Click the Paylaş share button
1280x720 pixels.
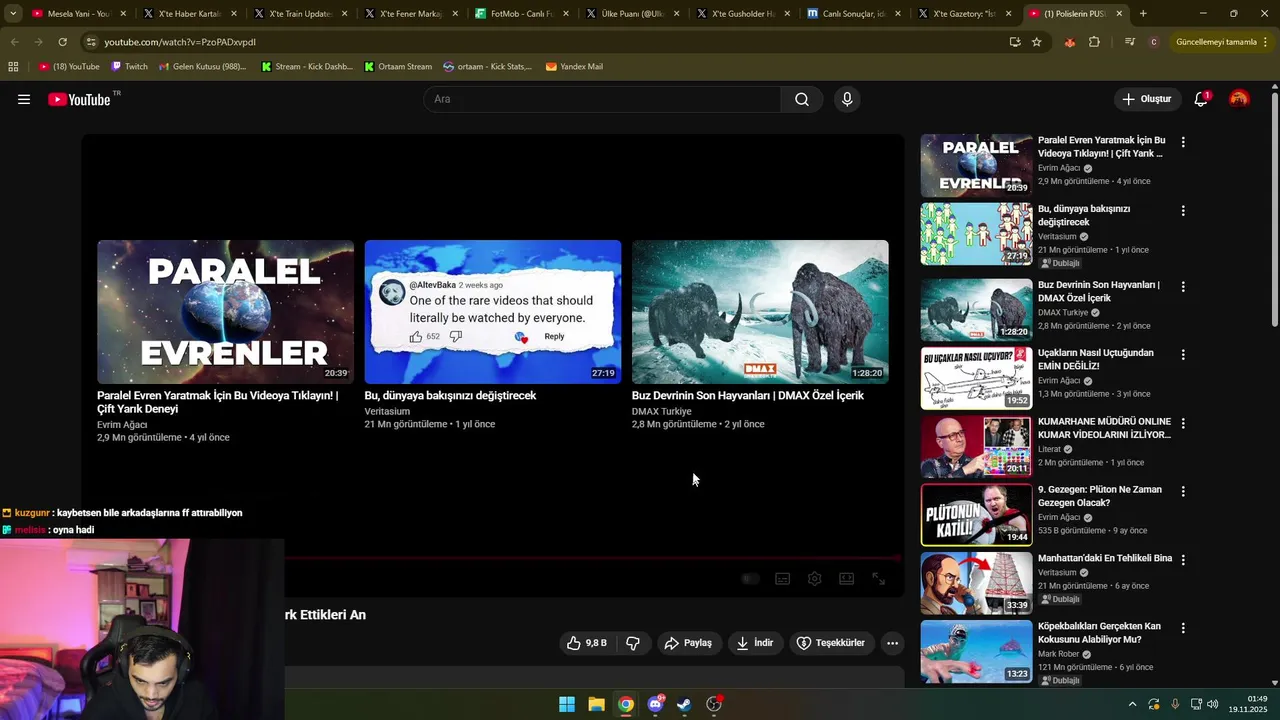(689, 643)
